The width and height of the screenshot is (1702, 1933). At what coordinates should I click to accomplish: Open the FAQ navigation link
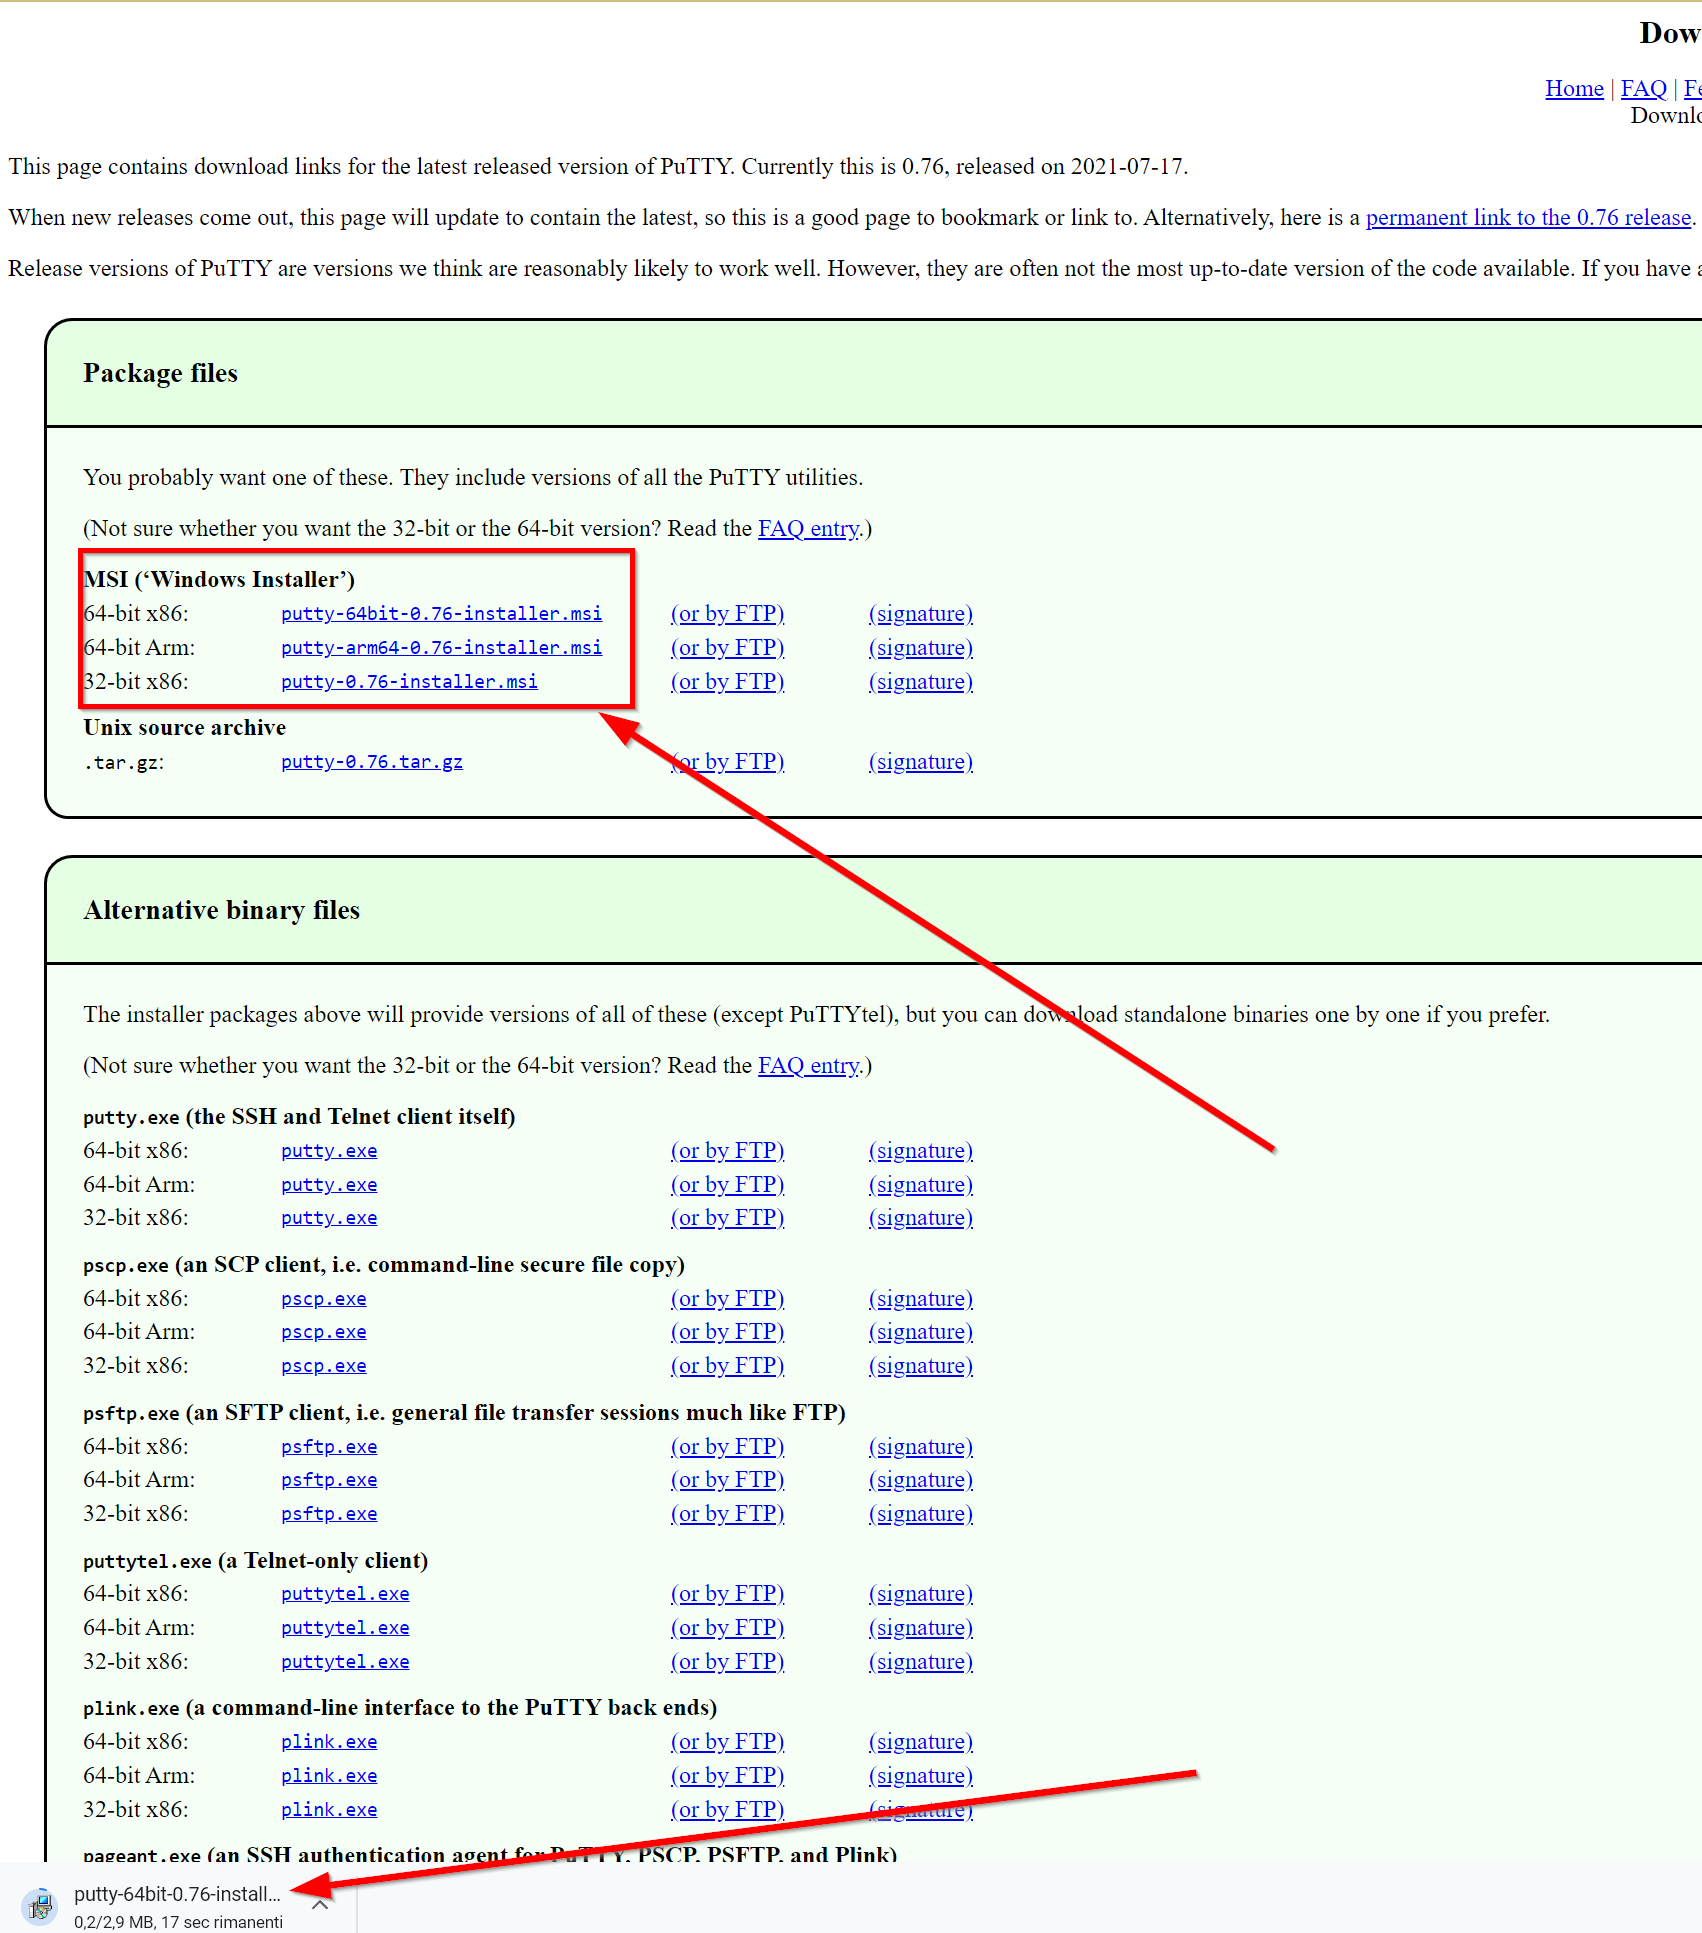point(1644,88)
